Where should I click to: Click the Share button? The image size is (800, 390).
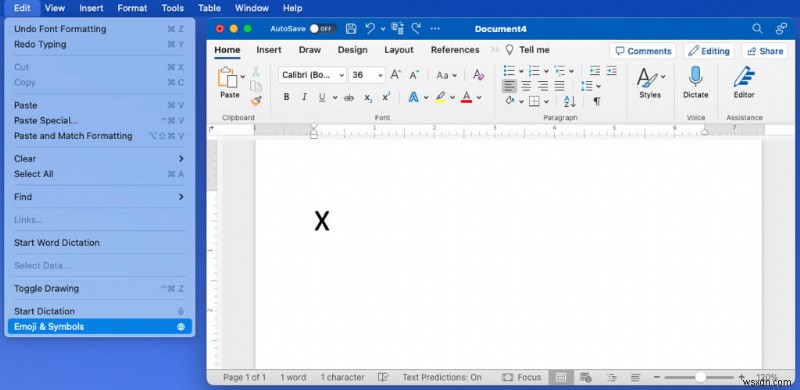(764, 51)
